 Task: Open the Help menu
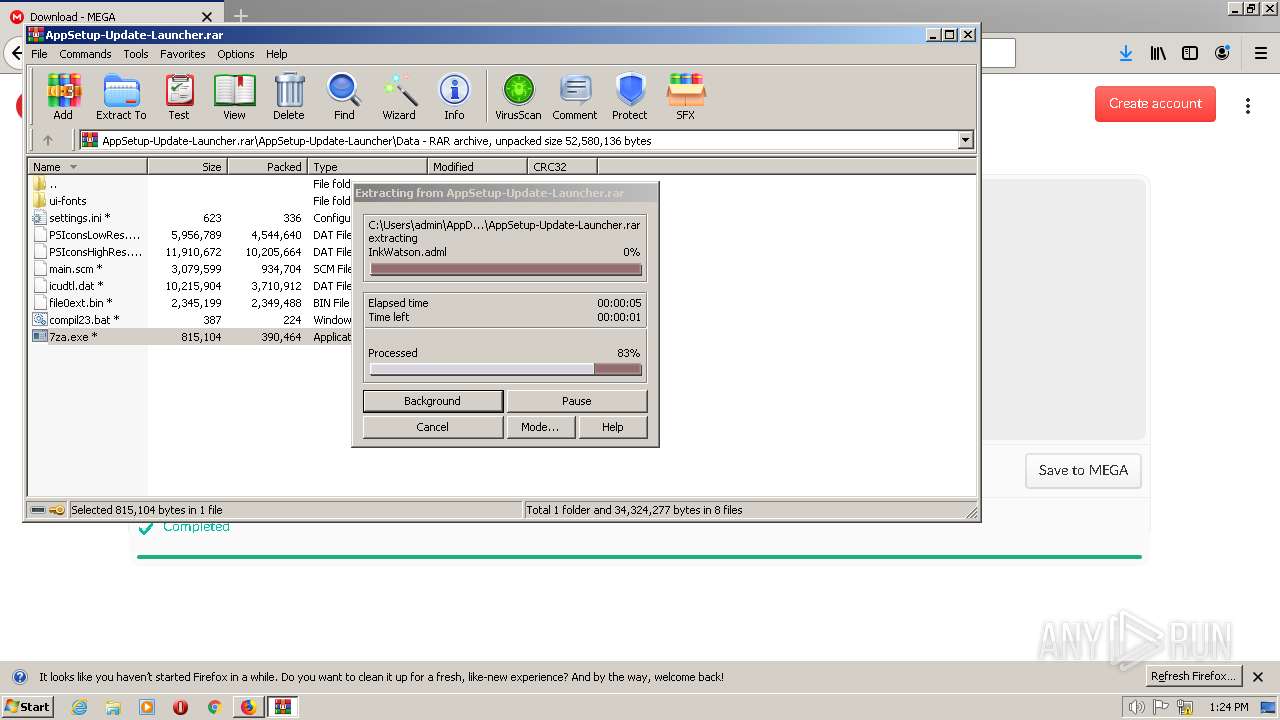(x=277, y=54)
